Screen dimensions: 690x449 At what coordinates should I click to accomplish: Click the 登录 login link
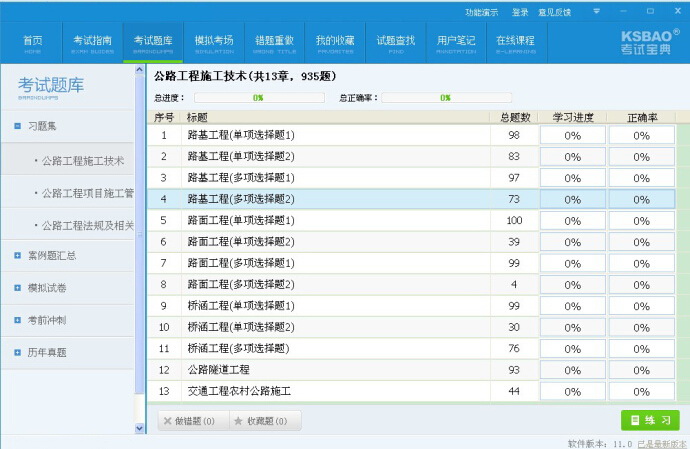(x=520, y=12)
